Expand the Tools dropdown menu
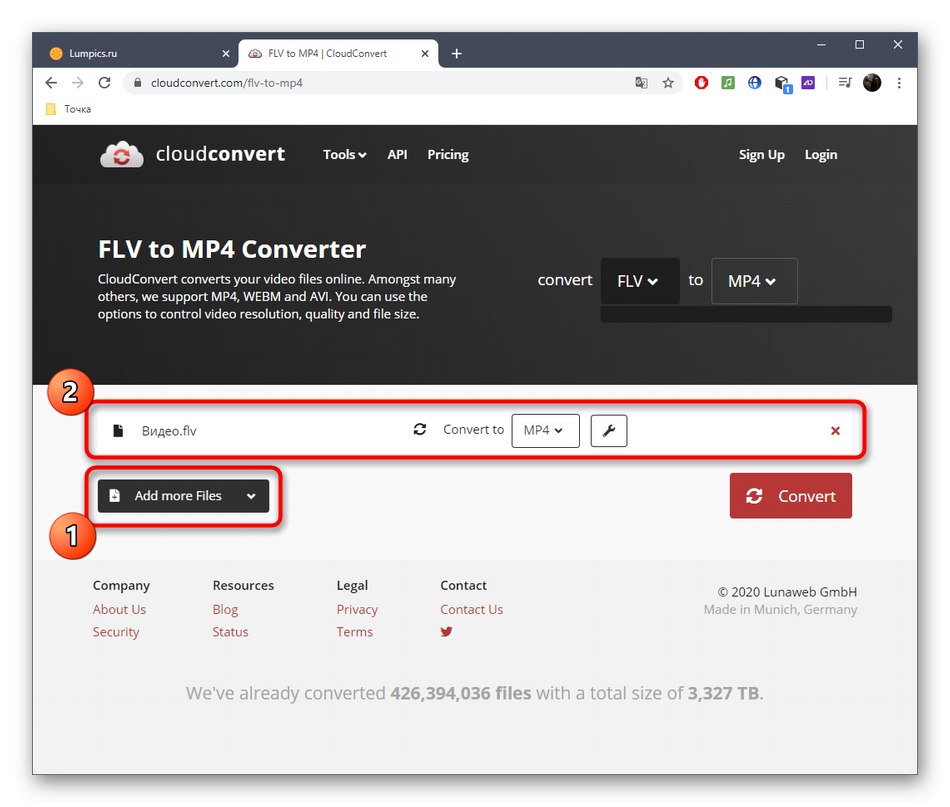The image size is (950, 807). click(344, 155)
